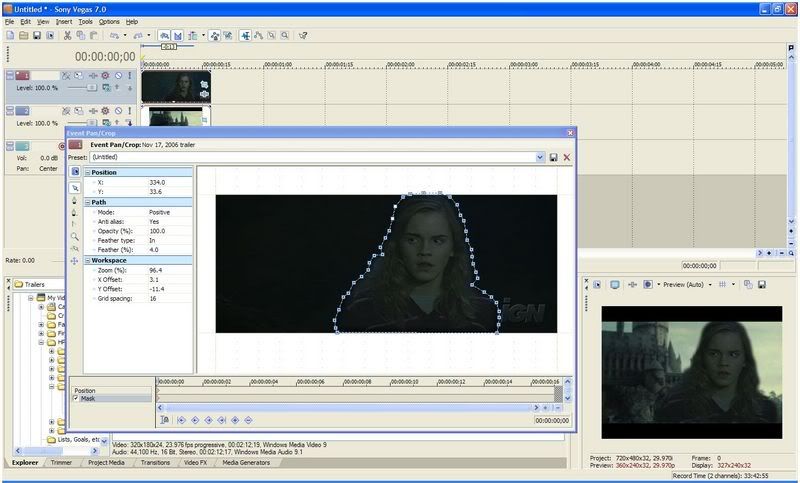Viewport: 800px width, 483px height.
Task: Solo video track 1
Action: tap(130, 75)
